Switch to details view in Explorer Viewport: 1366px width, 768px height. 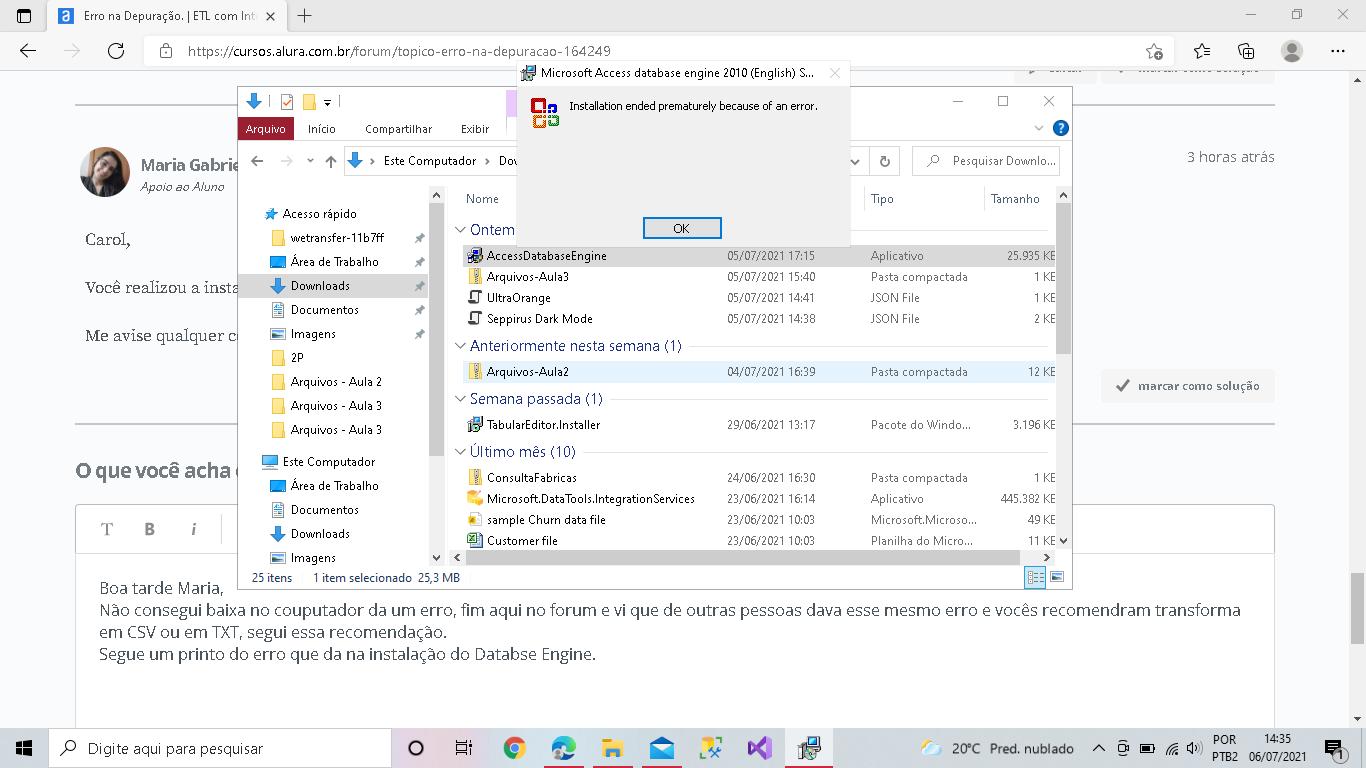(1035, 577)
